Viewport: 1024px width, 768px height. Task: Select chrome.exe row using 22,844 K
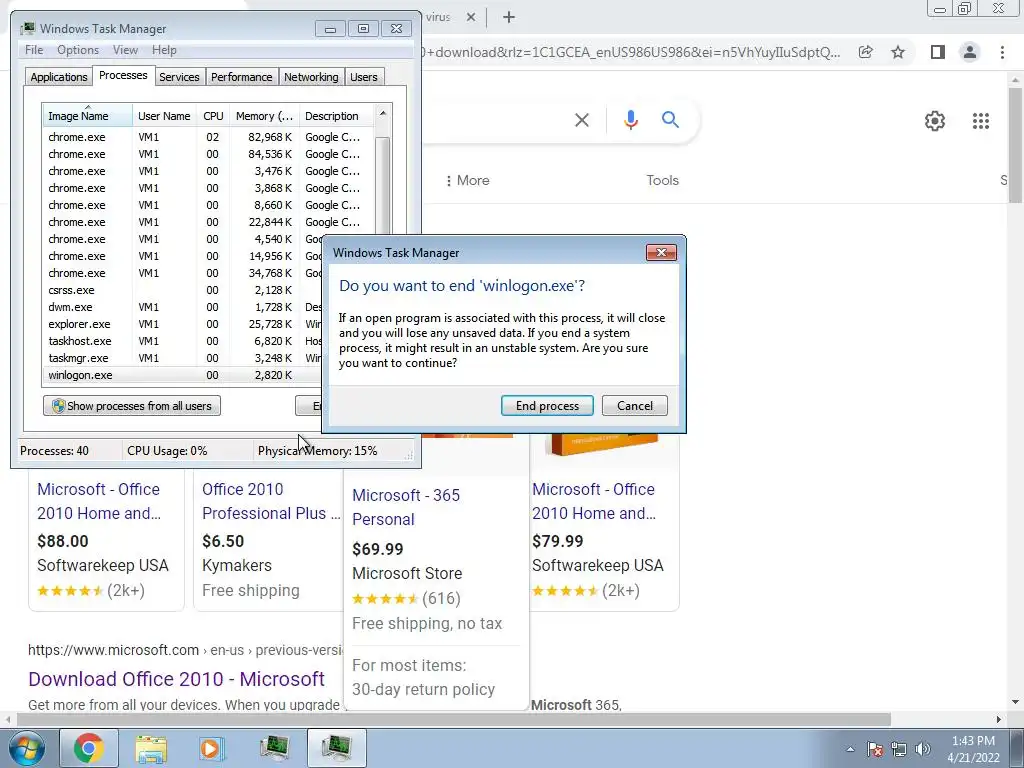pyautogui.click(x=209, y=222)
